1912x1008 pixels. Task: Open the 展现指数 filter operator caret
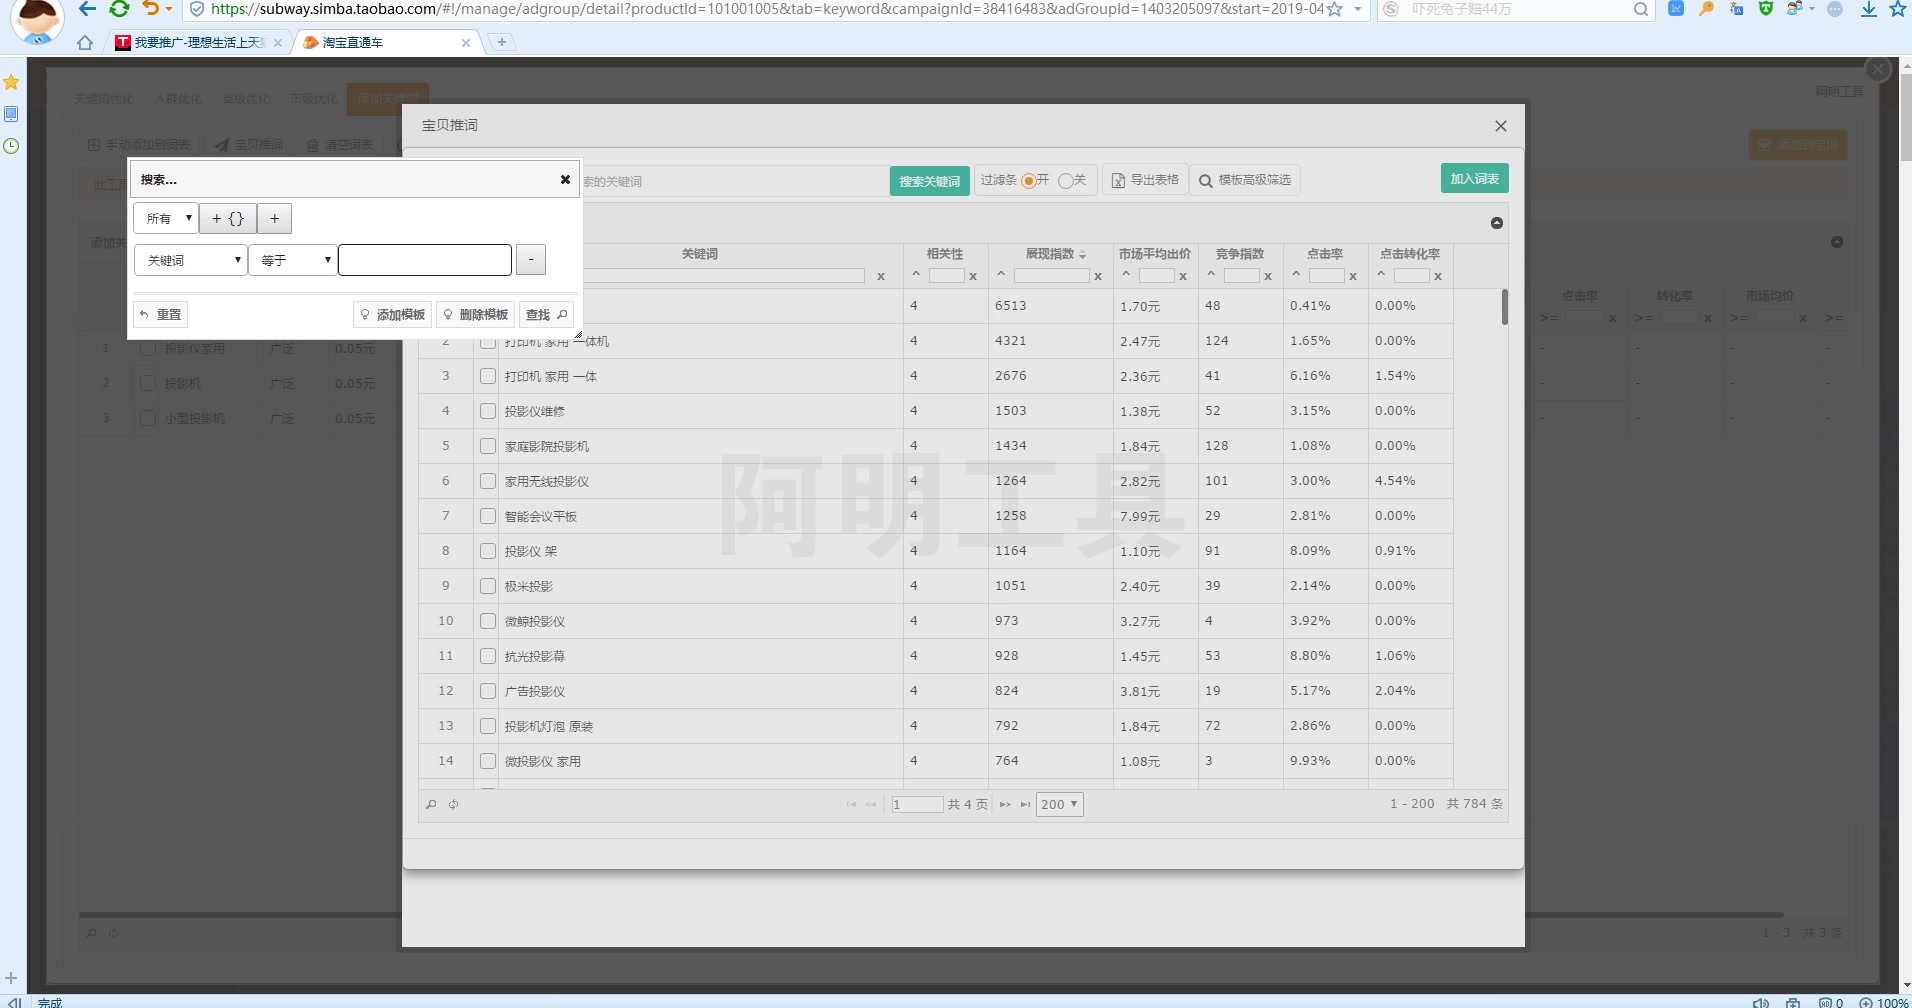point(1001,275)
